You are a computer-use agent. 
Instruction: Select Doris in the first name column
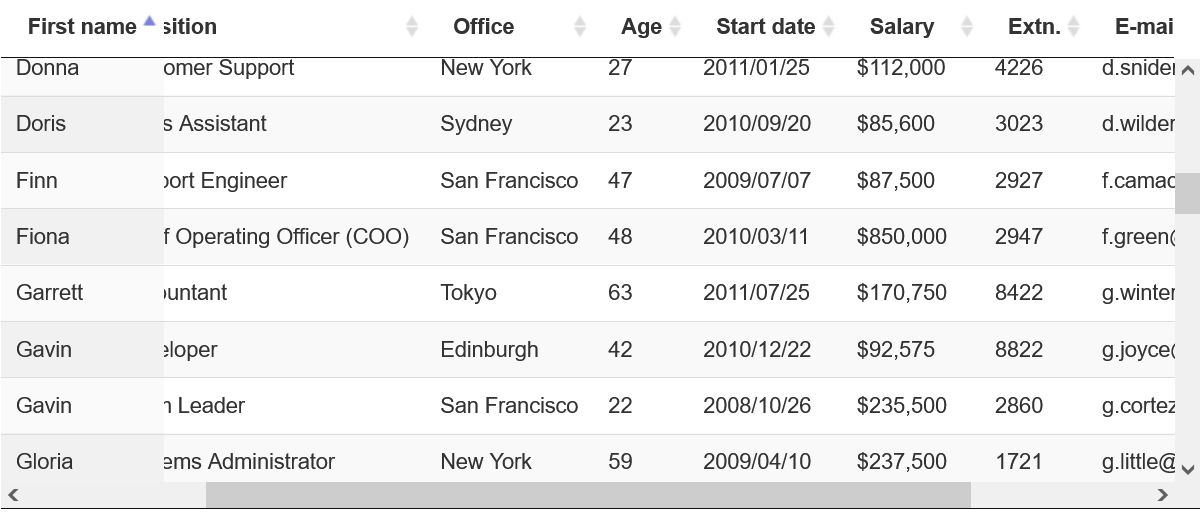point(41,124)
